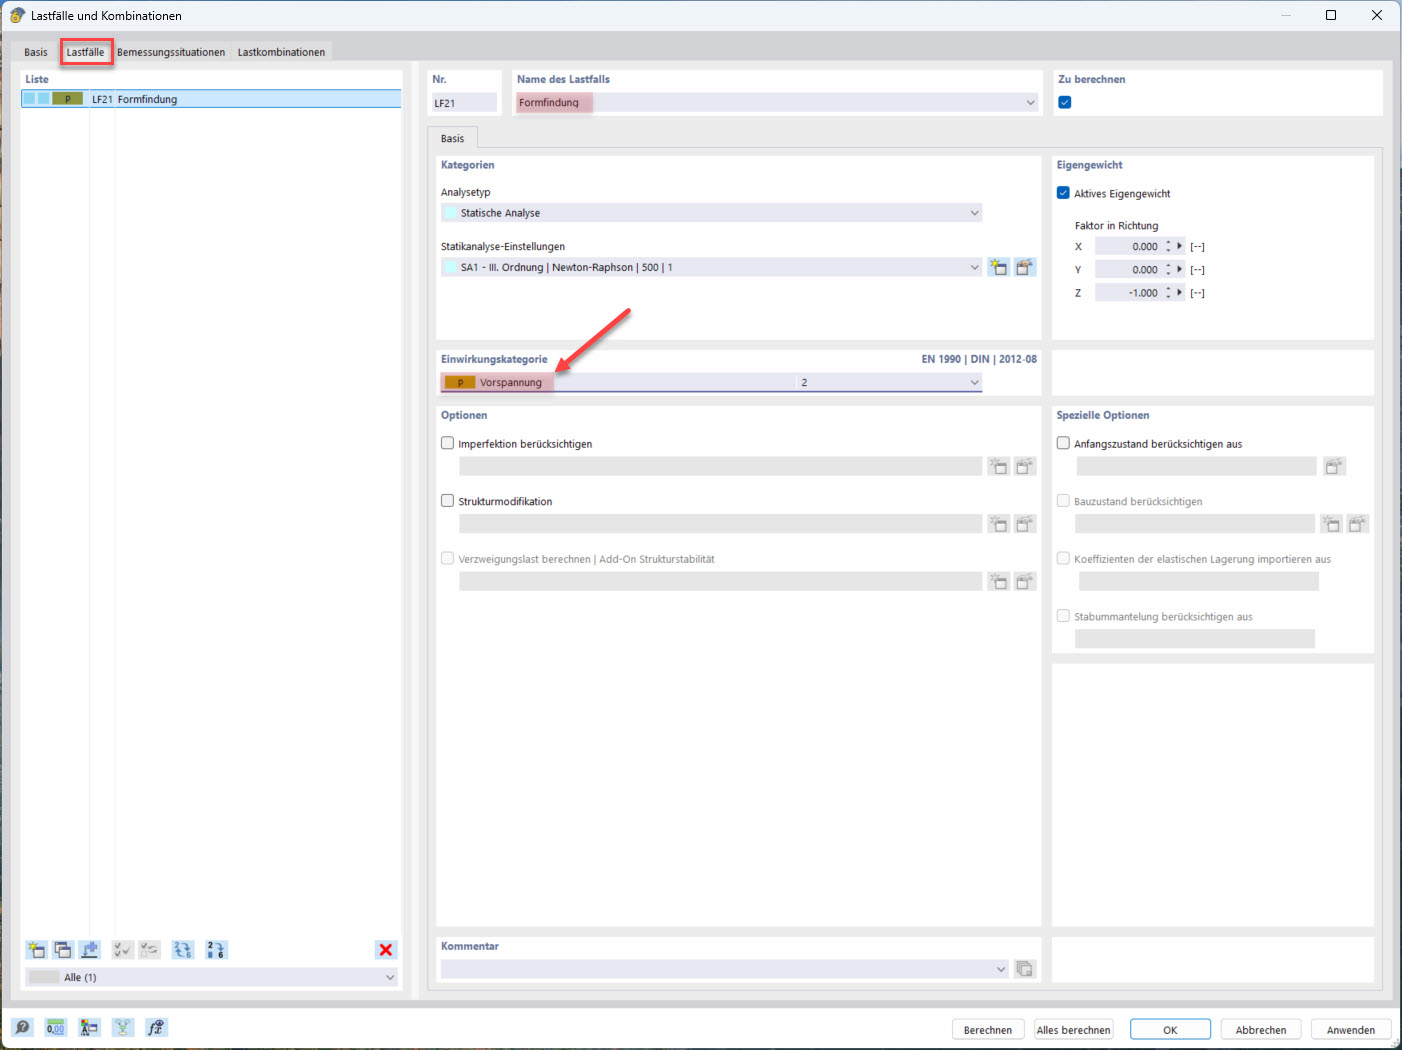This screenshot has width=1402, height=1050.
Task: Click the stepper arrows on Y factor
Action: pyautogui.click(x=1168, y=269)
